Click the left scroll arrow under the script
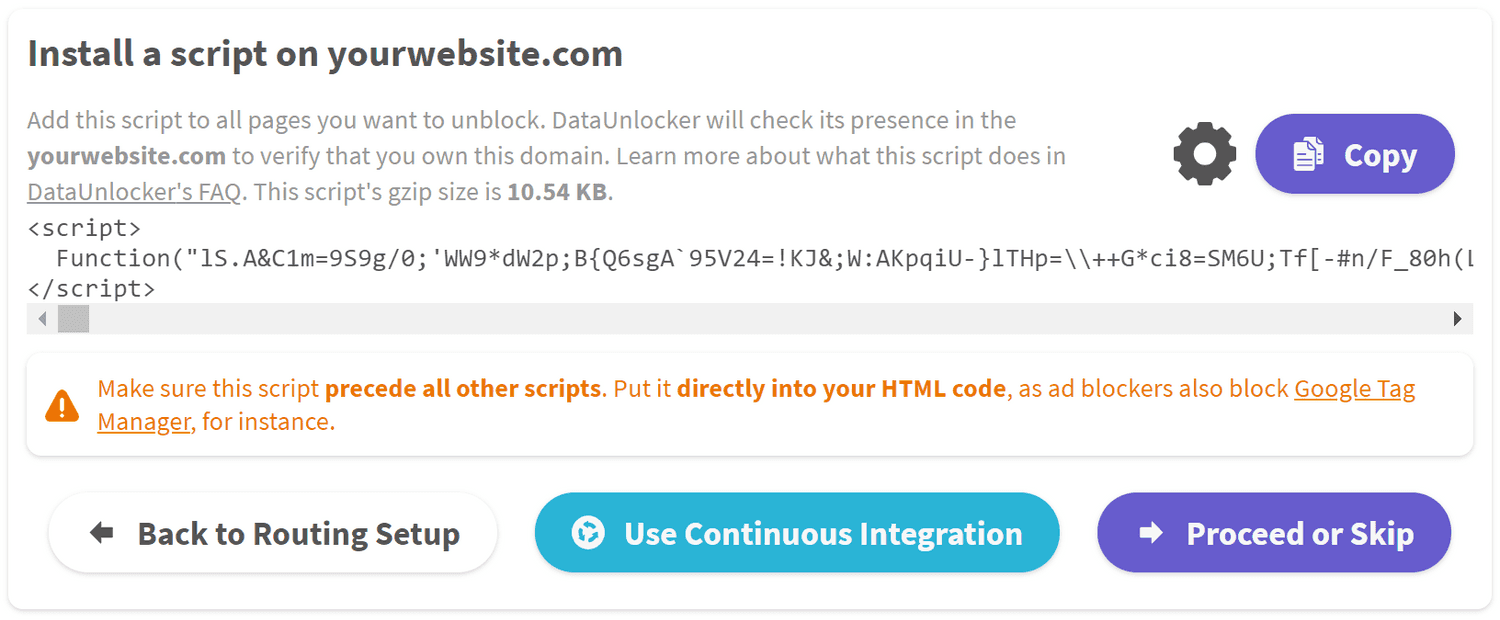The image size is (1500, 620). tap(41, 318)
